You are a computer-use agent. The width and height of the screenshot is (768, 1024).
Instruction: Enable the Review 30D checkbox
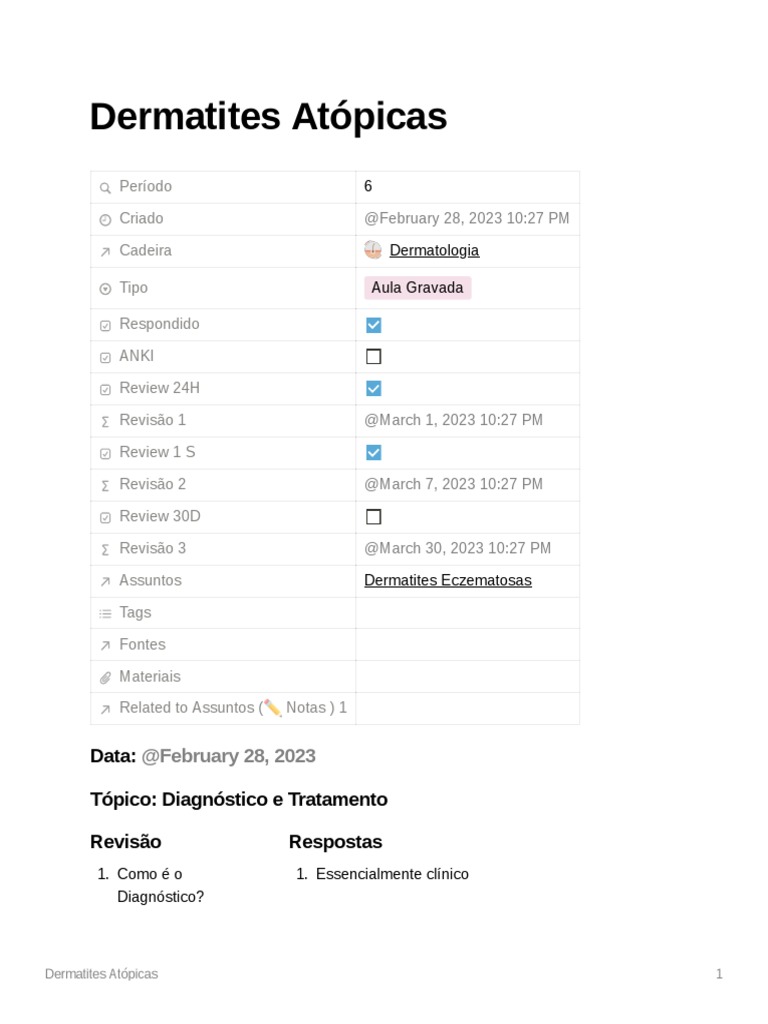[374, 517]
